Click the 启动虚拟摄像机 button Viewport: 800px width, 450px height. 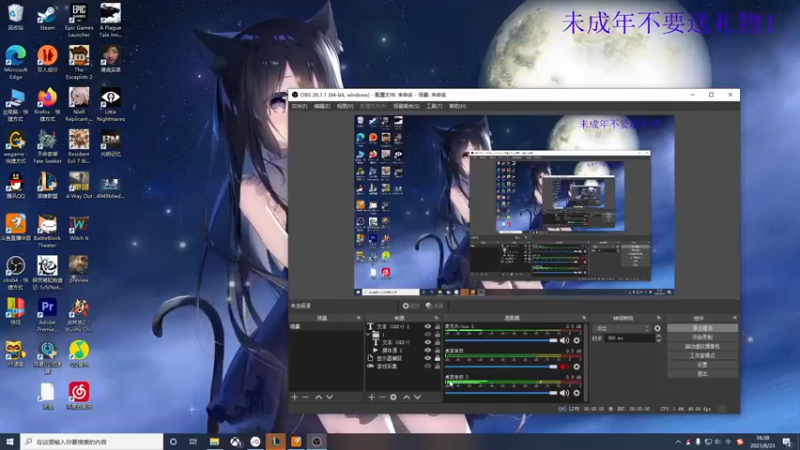(703, 346)
